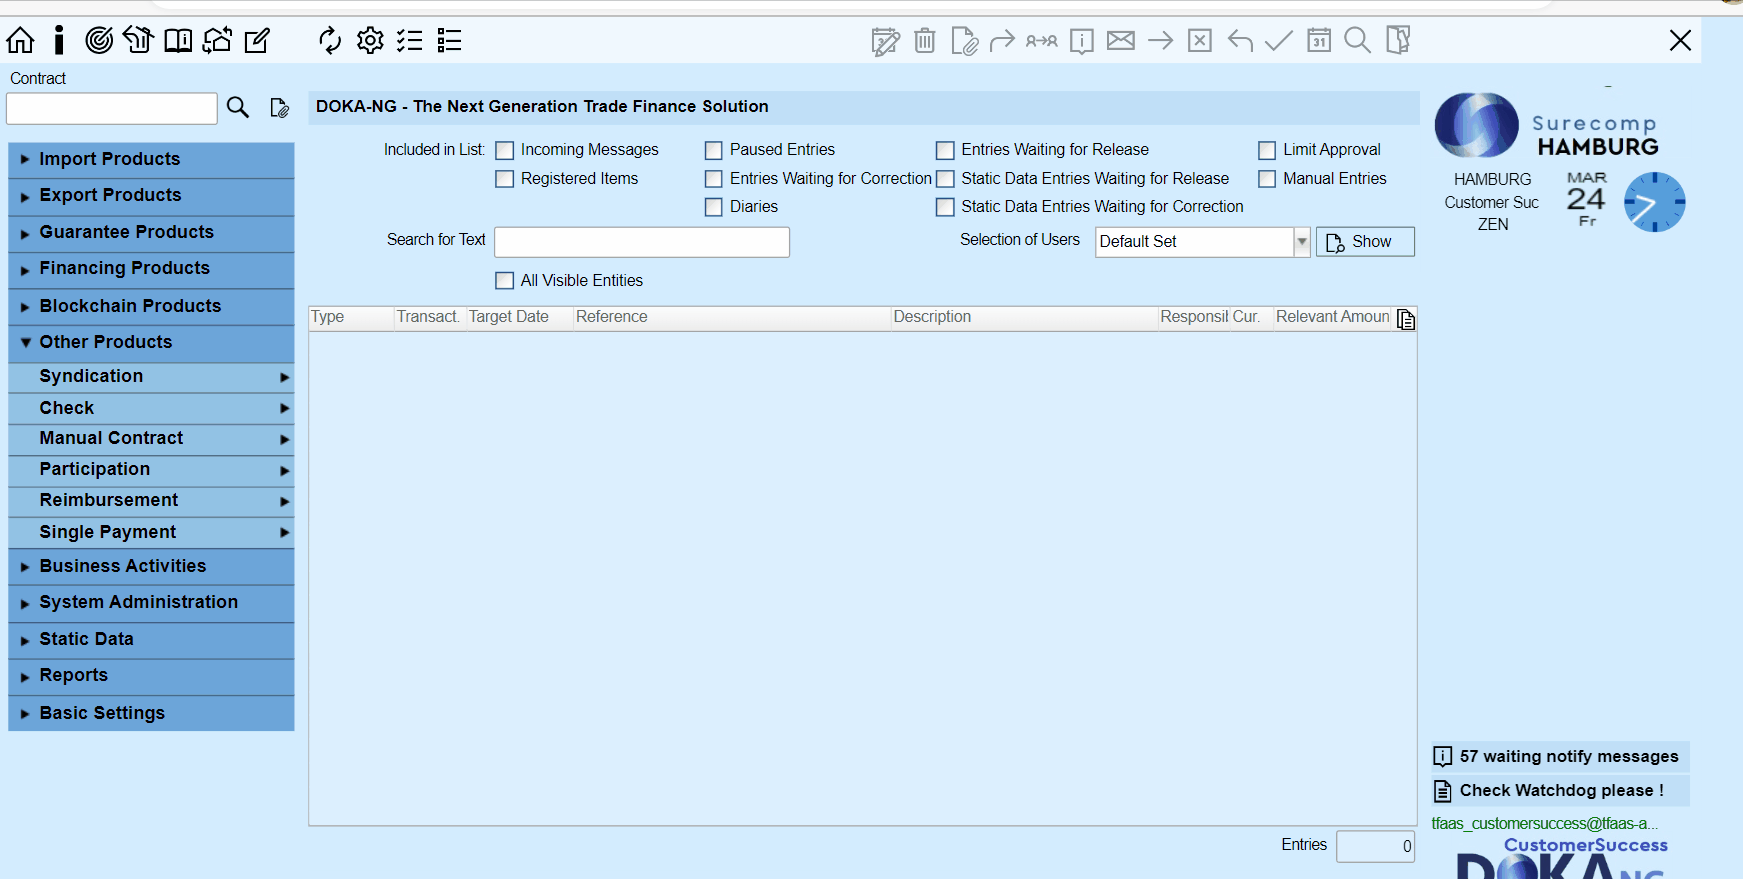Click the notify message bubble toolbar icon

[x=1081, y=41]
